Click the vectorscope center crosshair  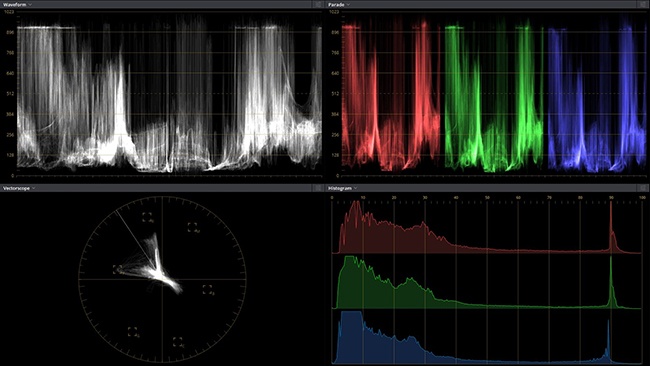point(162,279)
